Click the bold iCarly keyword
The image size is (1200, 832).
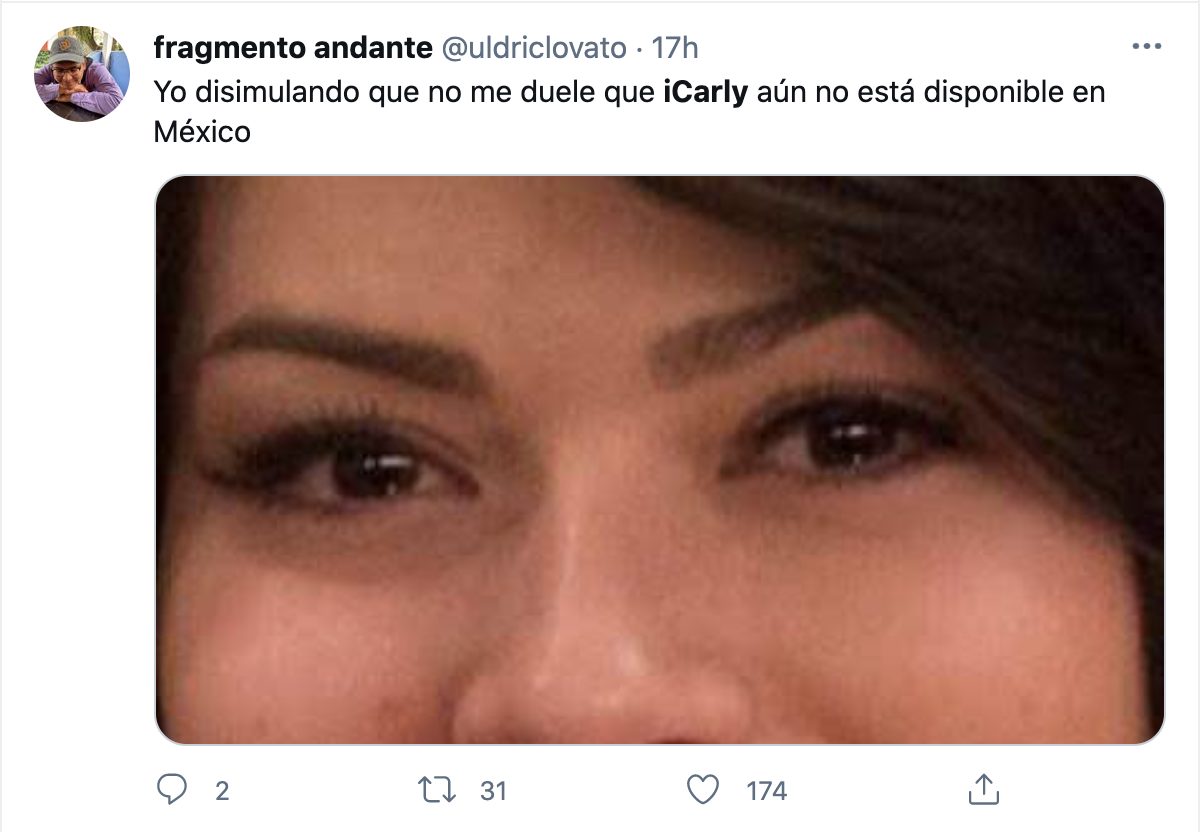pyautogui.click(x=705, y=93)
